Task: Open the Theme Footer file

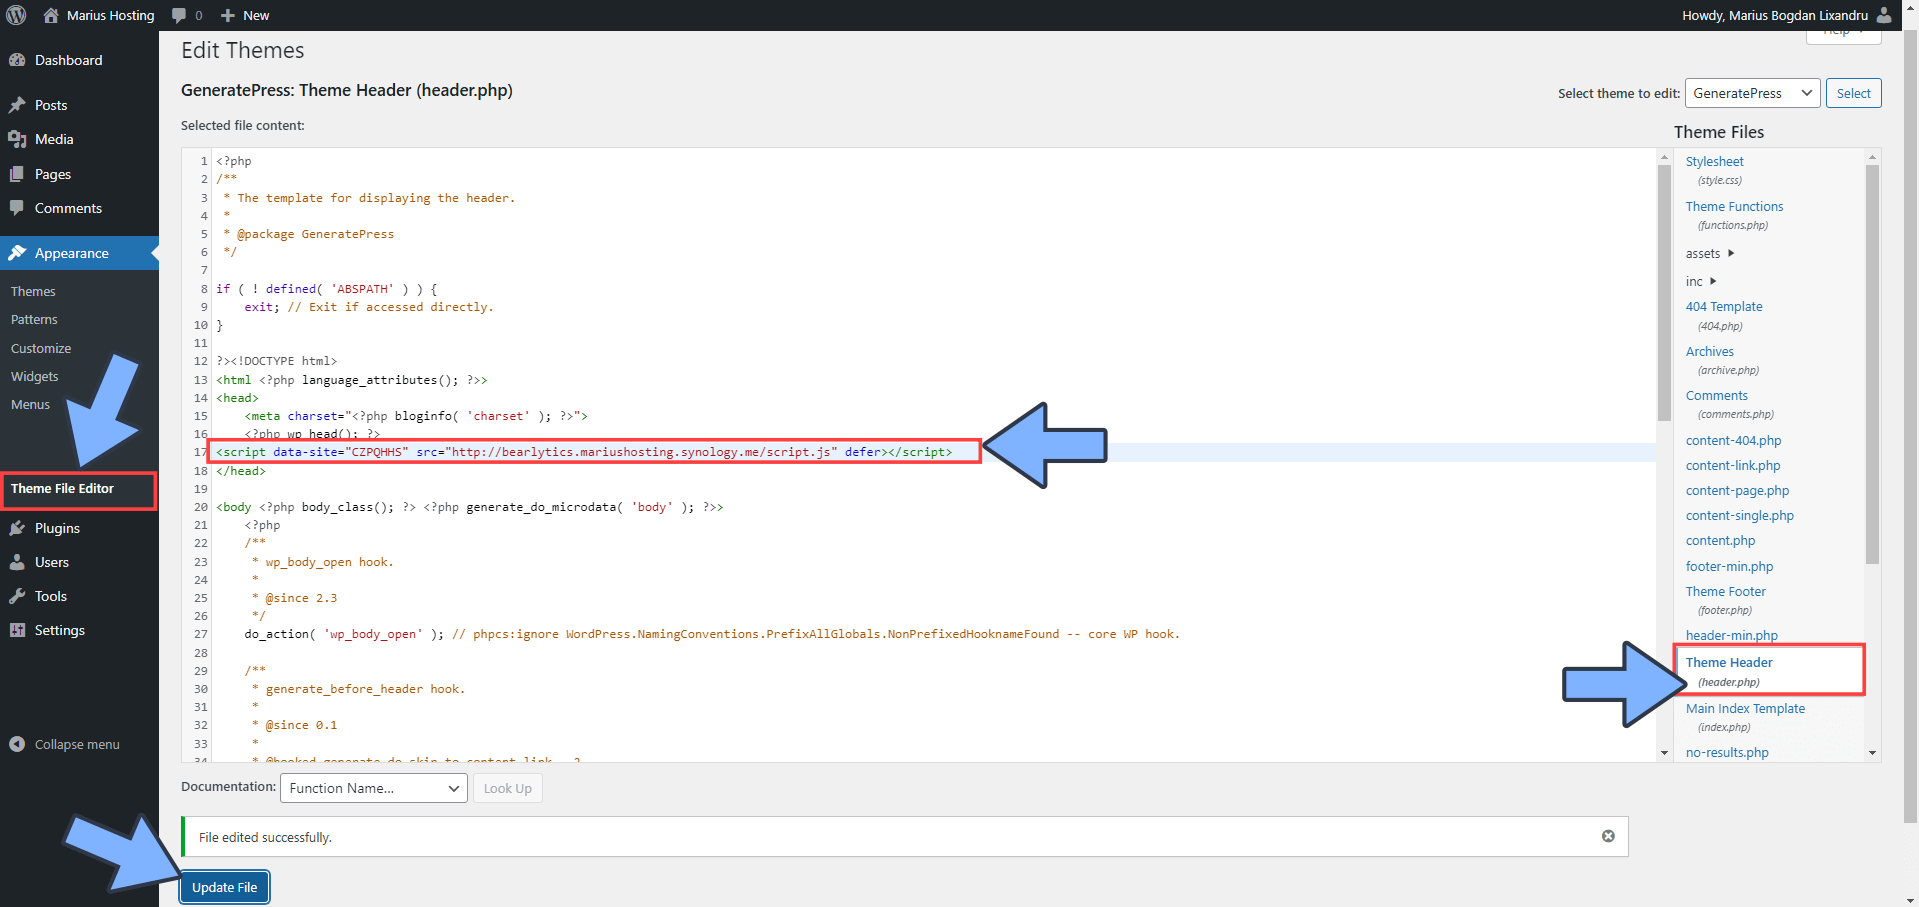Action: [1725, 591]
